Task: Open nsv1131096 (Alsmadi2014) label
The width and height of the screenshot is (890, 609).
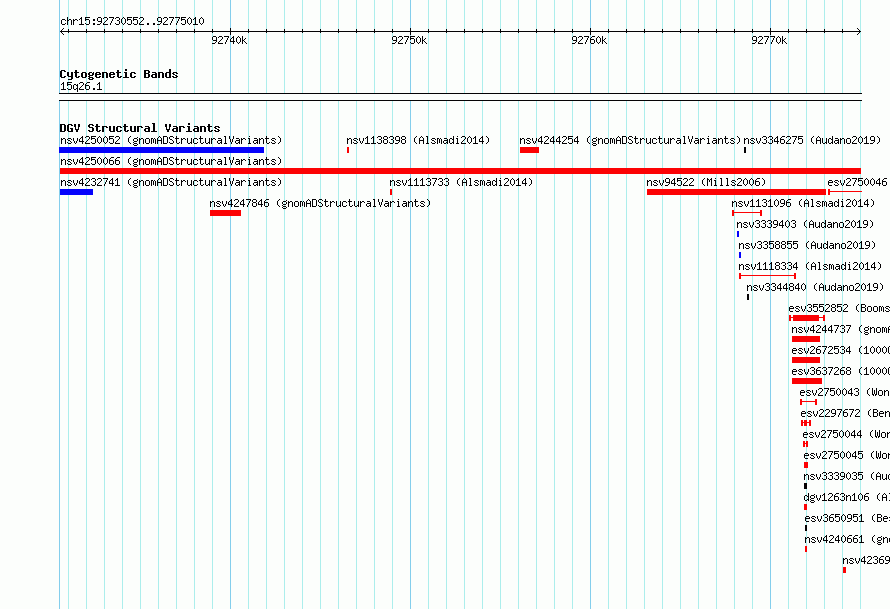Action: (x=803, y=203)
